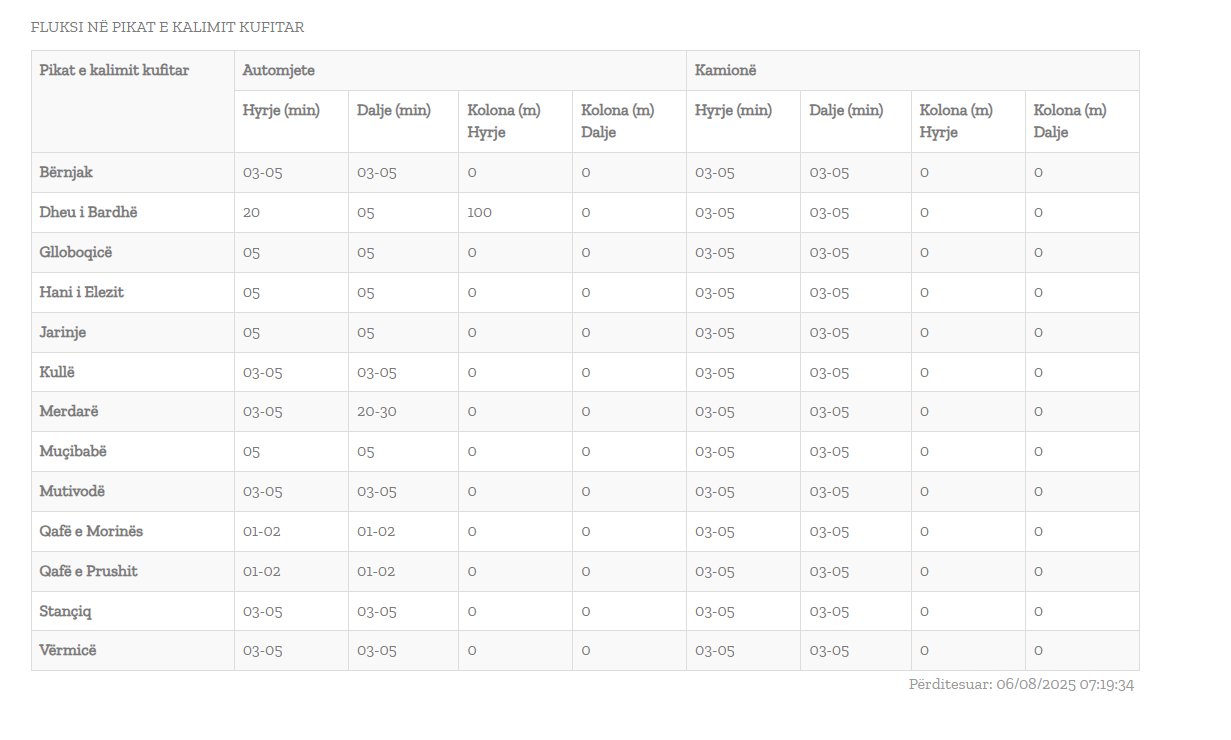Select the Qafë e Morinës row label
This screenshot has width=1231, height=740.
tap(91, 531)
